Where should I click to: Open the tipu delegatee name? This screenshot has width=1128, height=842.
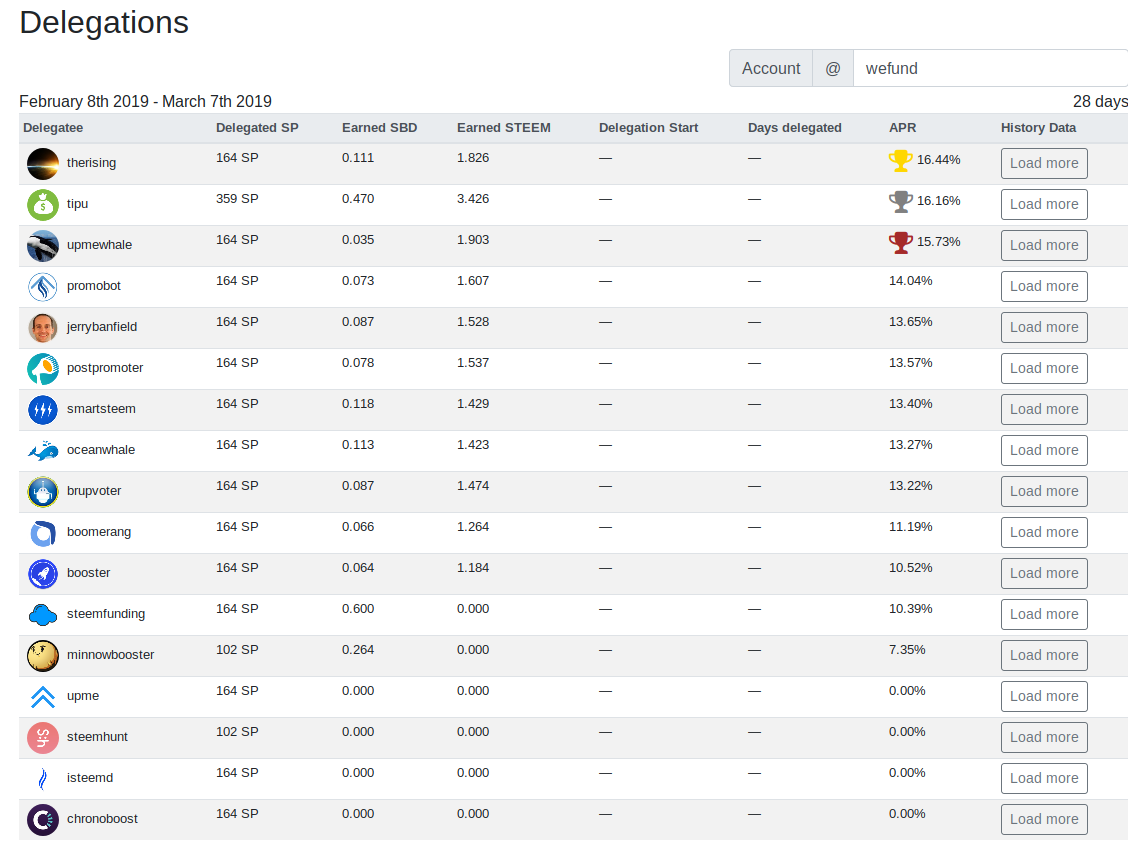point(77,204)
